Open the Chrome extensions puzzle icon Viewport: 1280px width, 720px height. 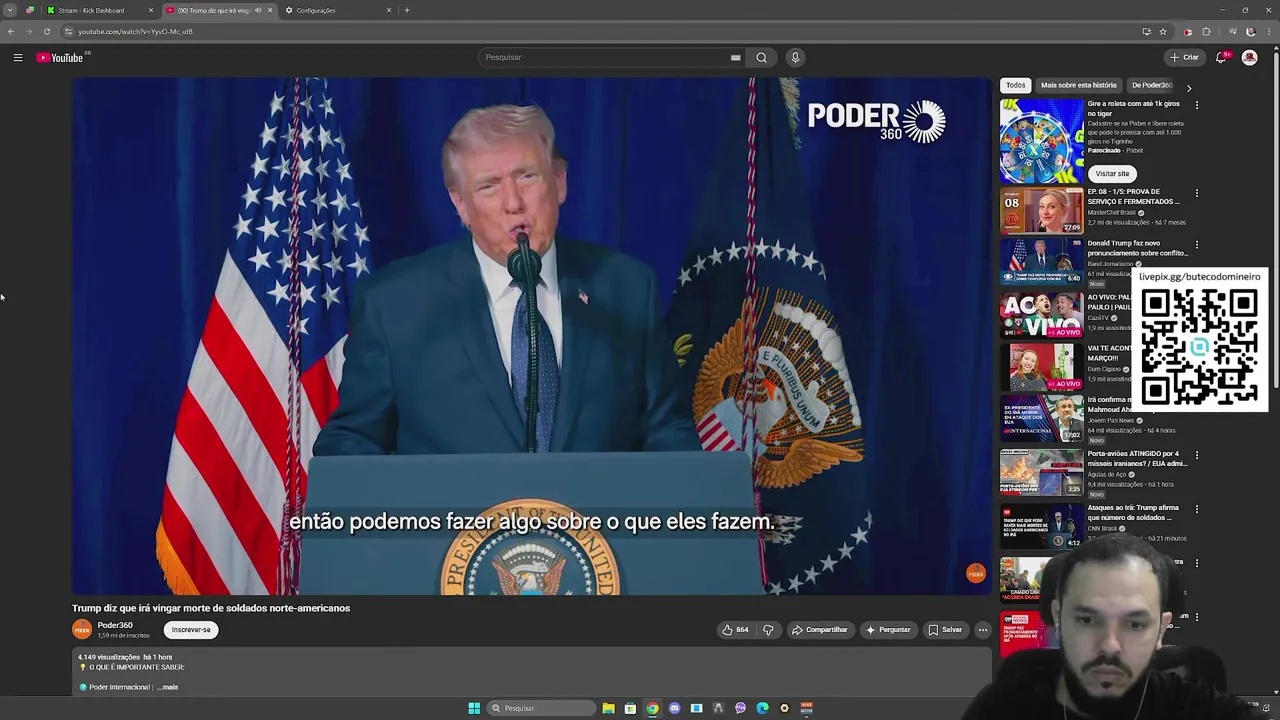pos(1206,31)
